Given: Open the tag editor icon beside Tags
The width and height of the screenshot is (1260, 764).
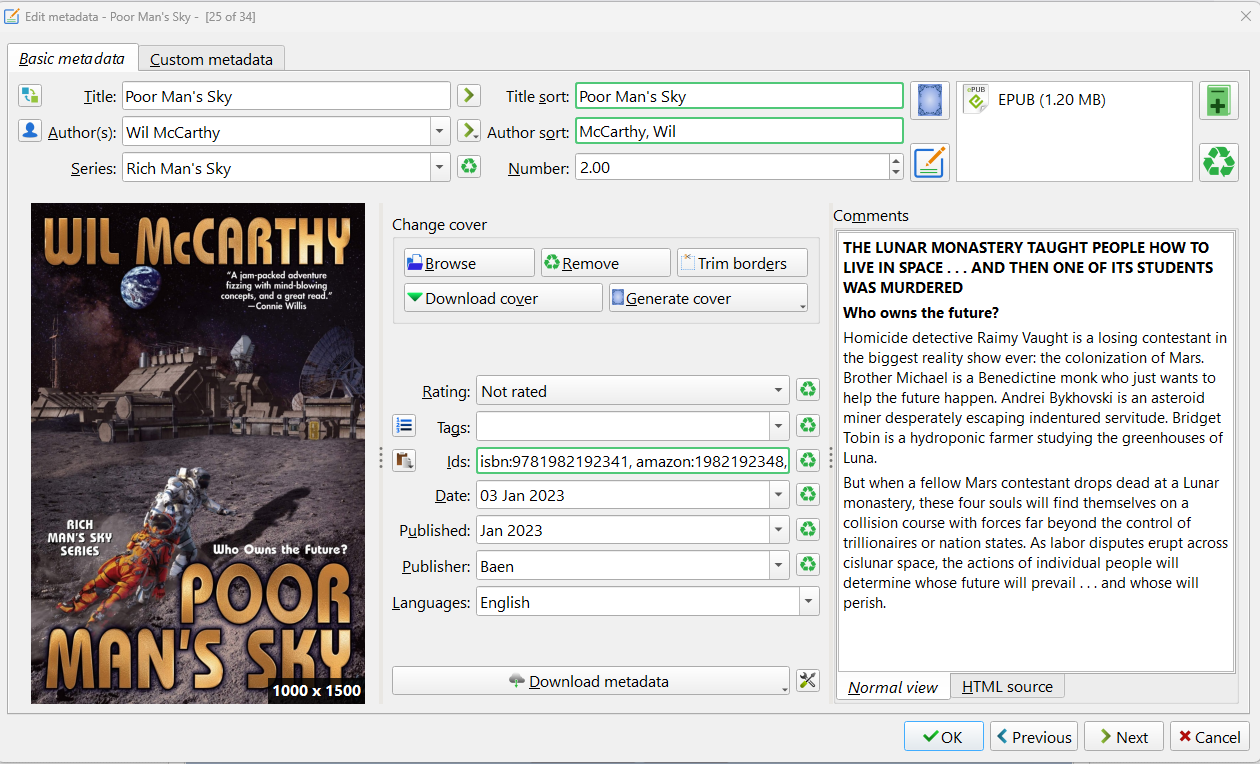Looking at the screenshot, I should 404,426.
